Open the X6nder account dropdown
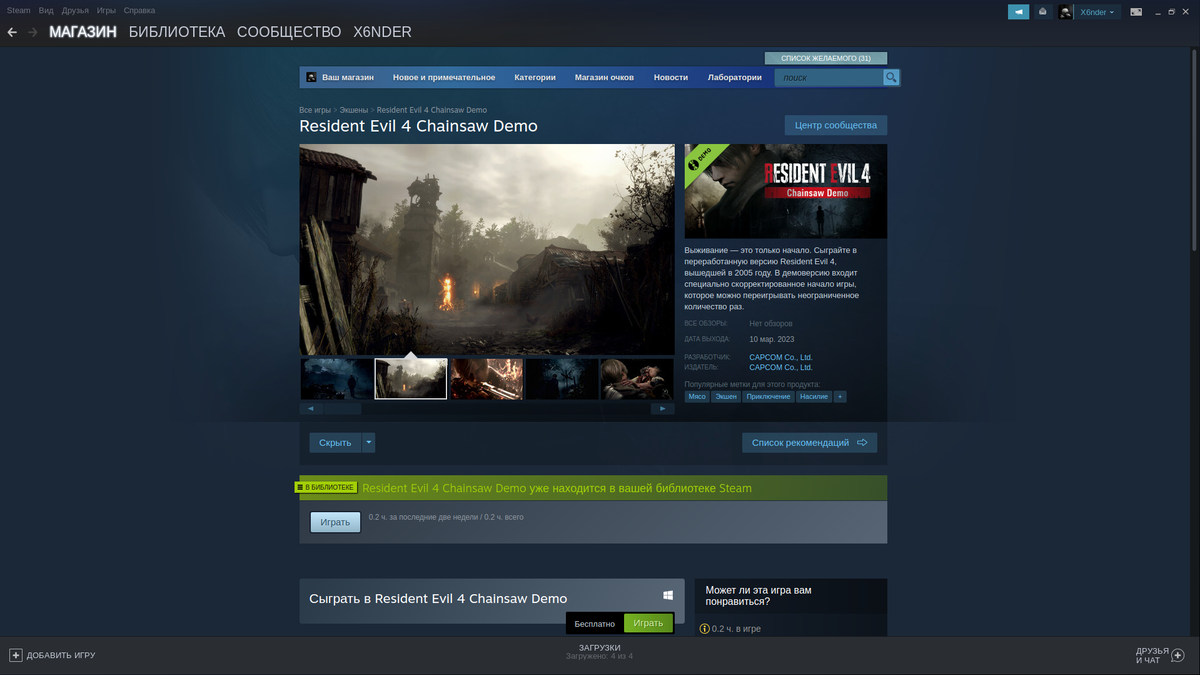The image size is (1200, 675). pos(1097,12)
